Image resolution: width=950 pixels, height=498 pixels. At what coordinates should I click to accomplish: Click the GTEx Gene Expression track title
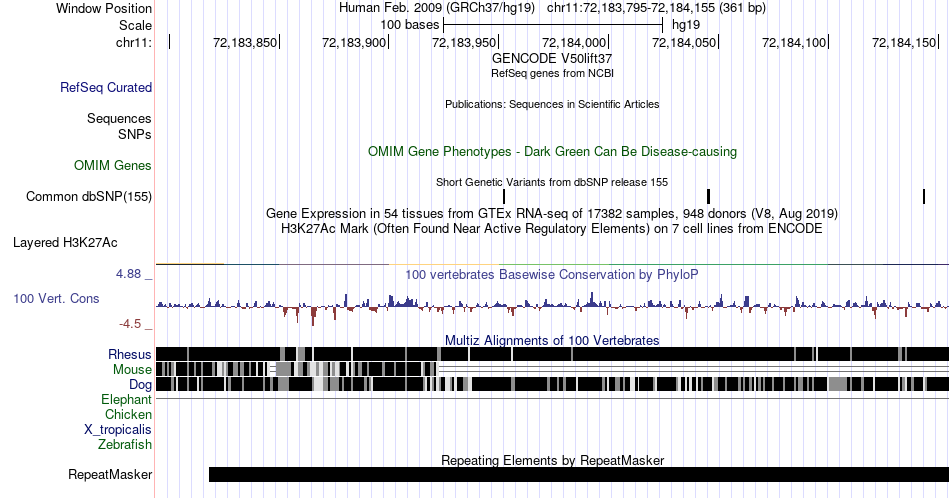click(x=552, y=214)
